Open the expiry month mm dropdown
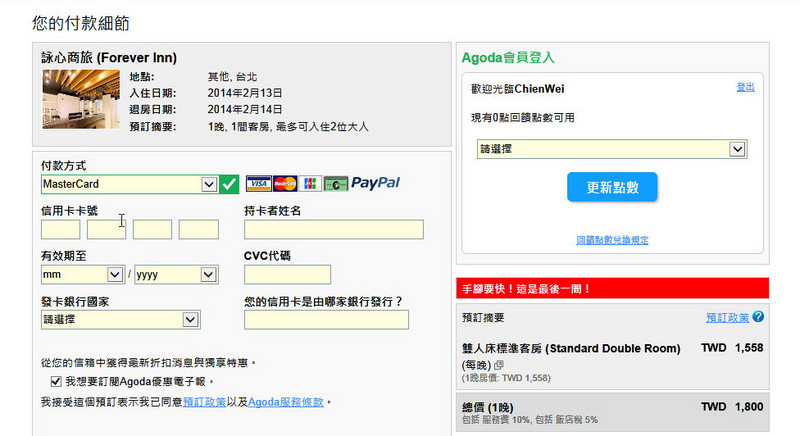800x436 pixels. 83,275
